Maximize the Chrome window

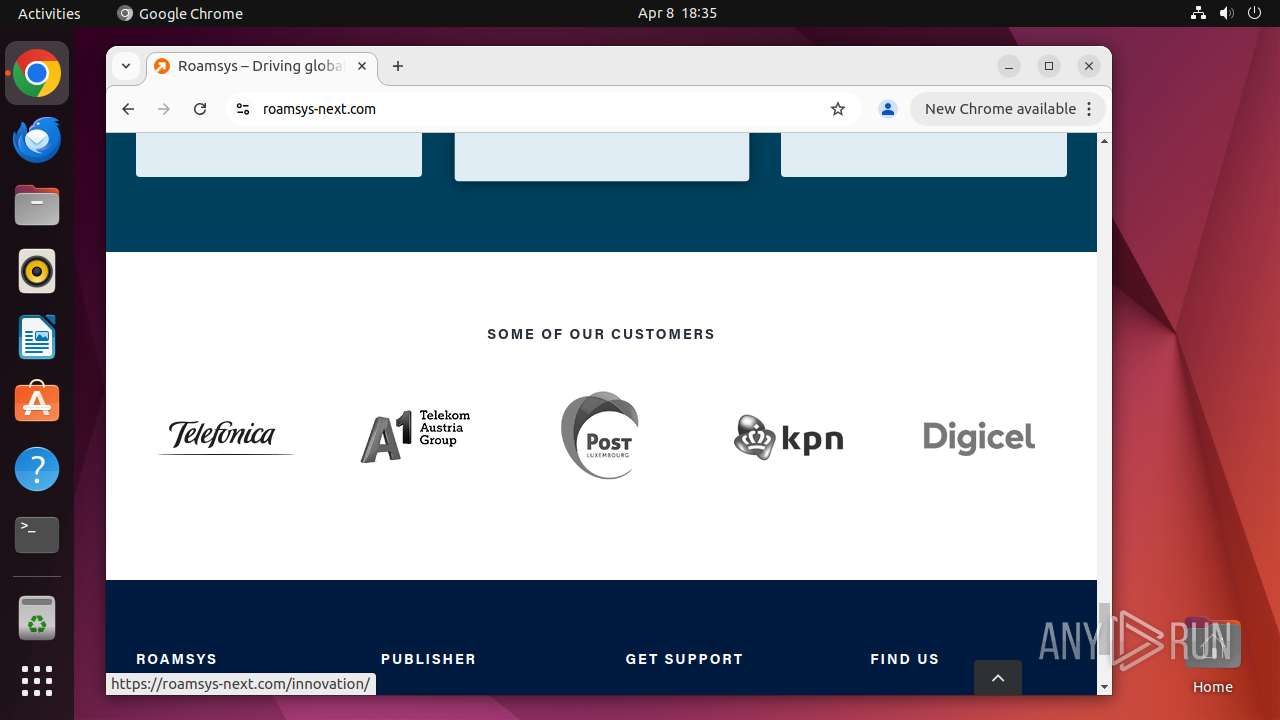click(x=1049, y=66)
